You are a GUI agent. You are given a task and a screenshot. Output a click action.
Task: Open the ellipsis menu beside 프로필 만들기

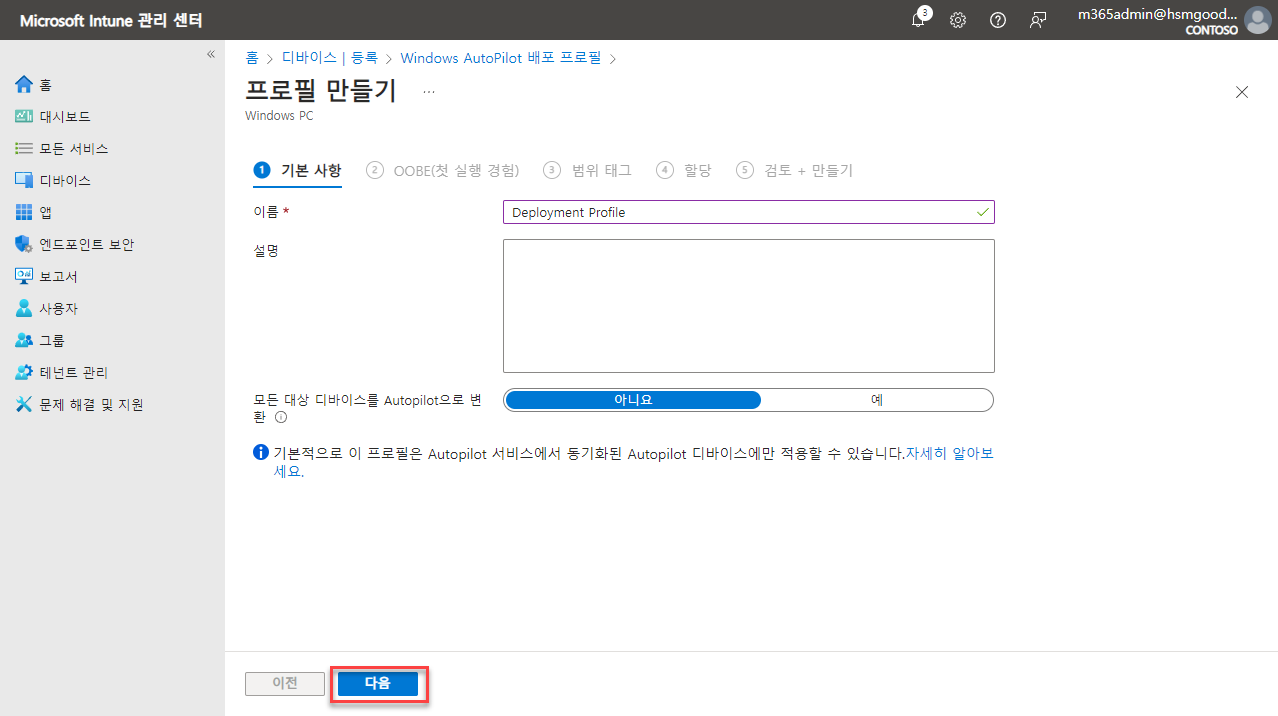tap(428, 90)
